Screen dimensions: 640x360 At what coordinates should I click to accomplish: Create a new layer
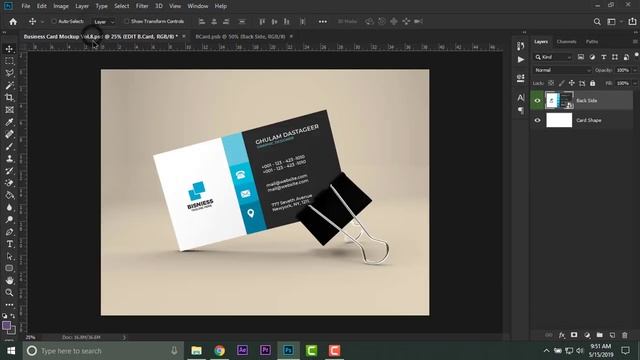tap(612, 335)
